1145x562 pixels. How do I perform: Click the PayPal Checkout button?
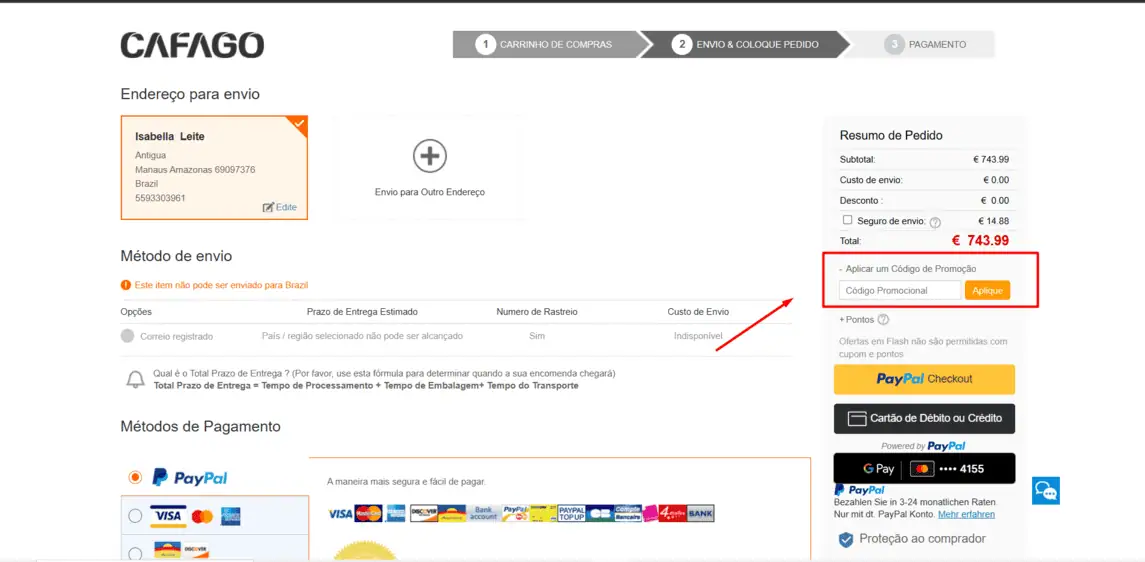[924, 380]
